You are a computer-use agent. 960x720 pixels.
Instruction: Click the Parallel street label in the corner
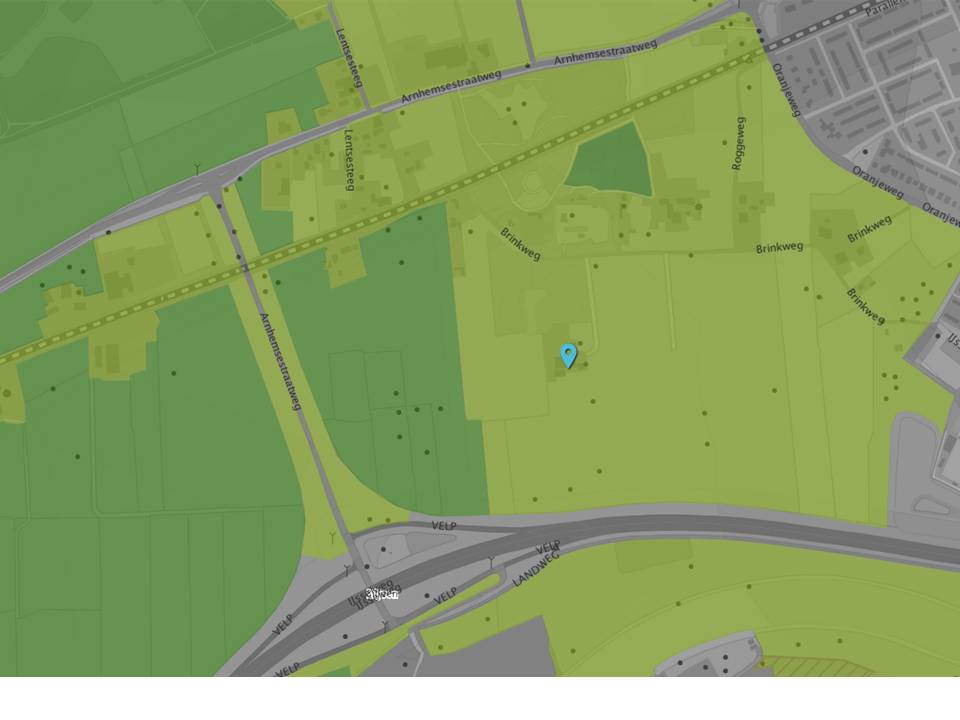tap(885, 7)
